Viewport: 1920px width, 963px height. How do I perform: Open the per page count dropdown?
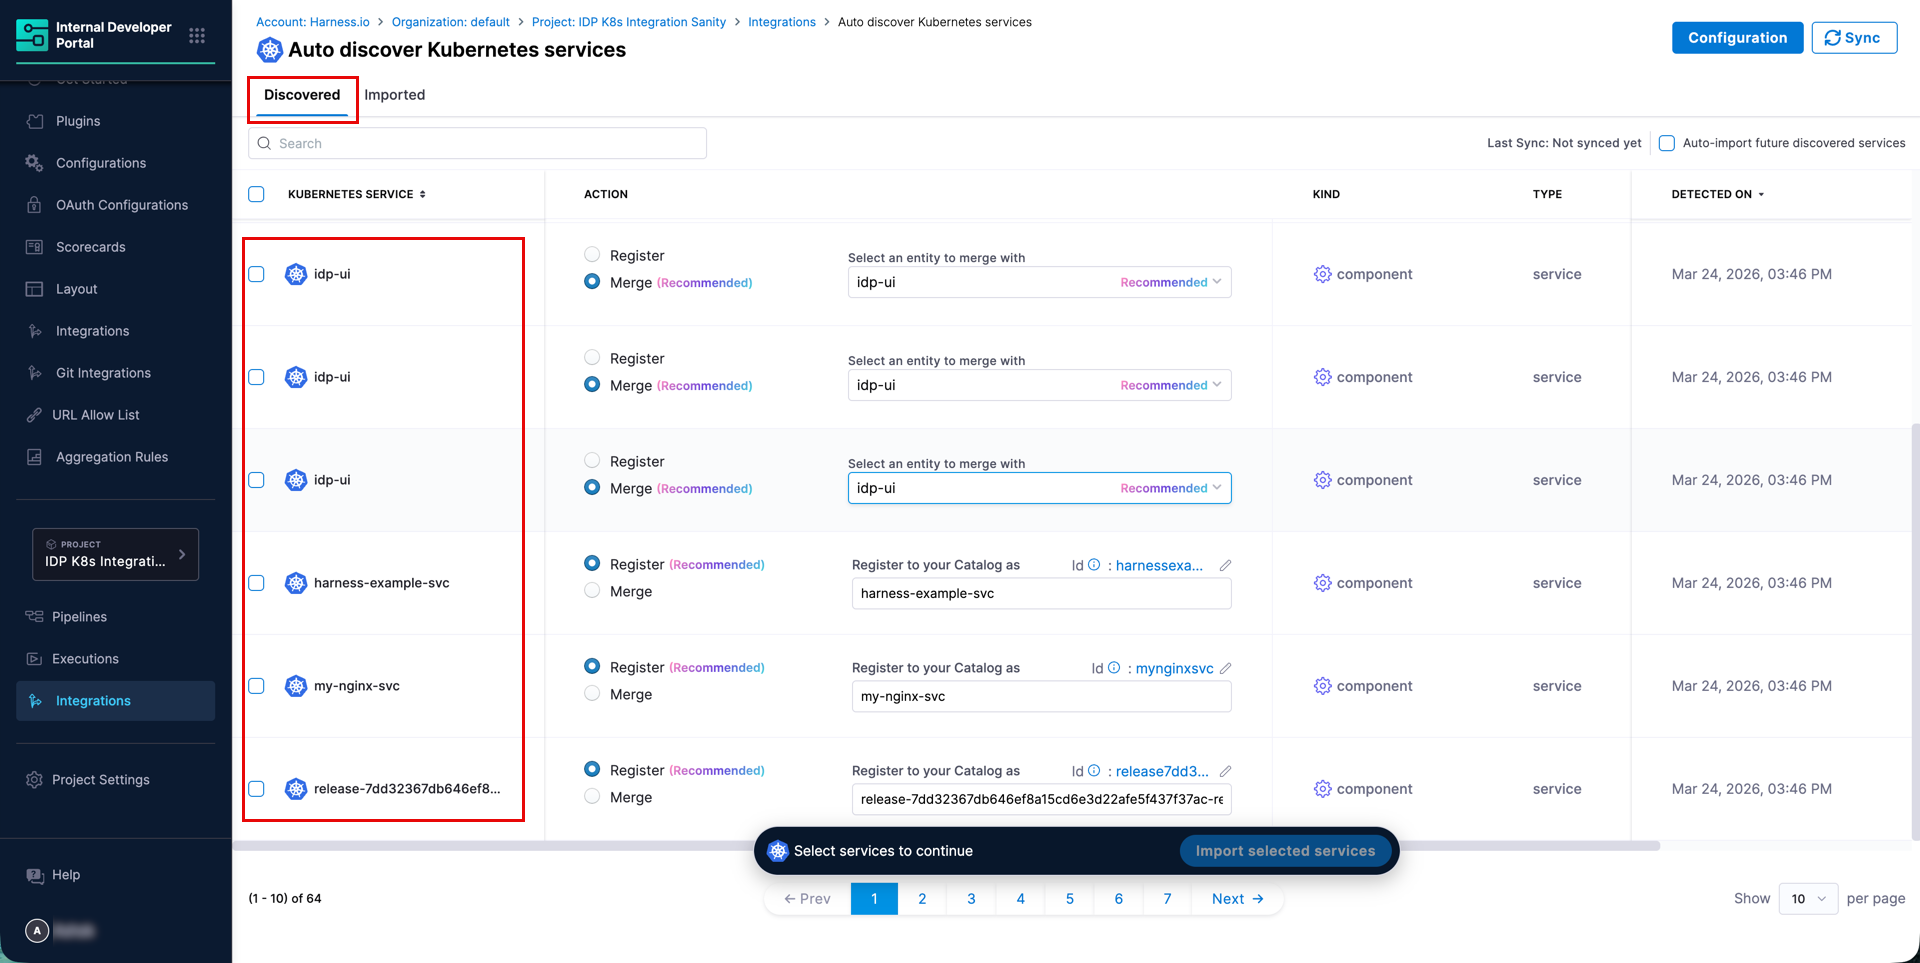(1808, 898)
